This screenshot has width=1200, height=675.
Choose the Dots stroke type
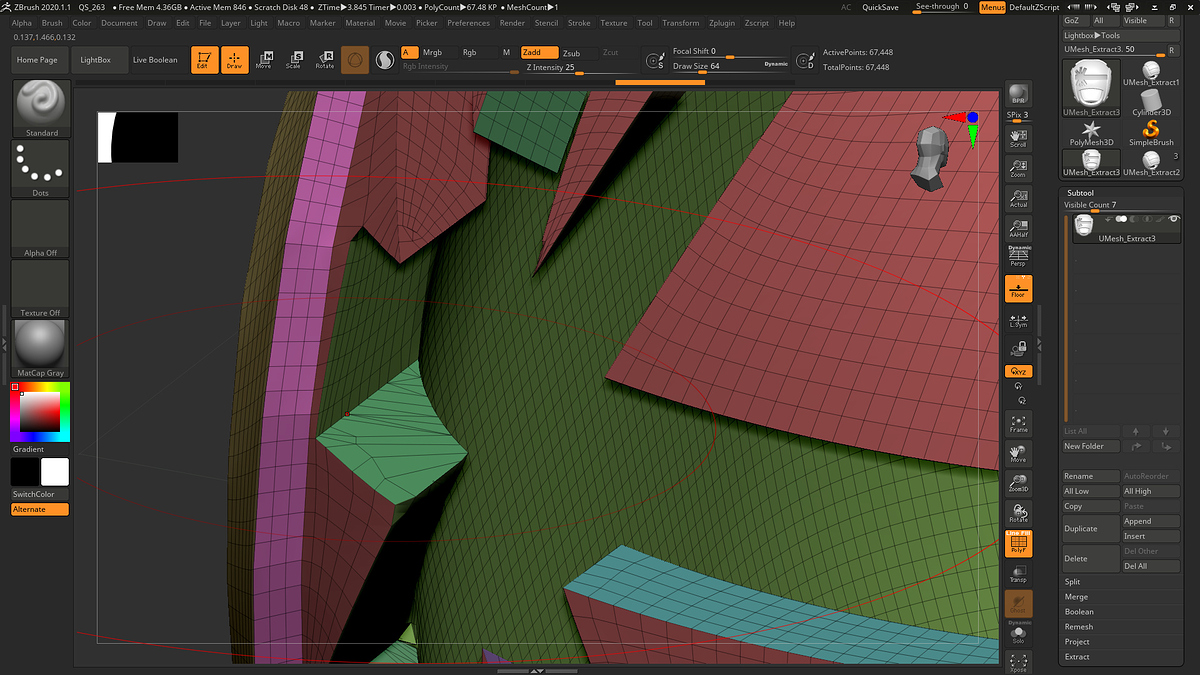[x=41, y=168]
